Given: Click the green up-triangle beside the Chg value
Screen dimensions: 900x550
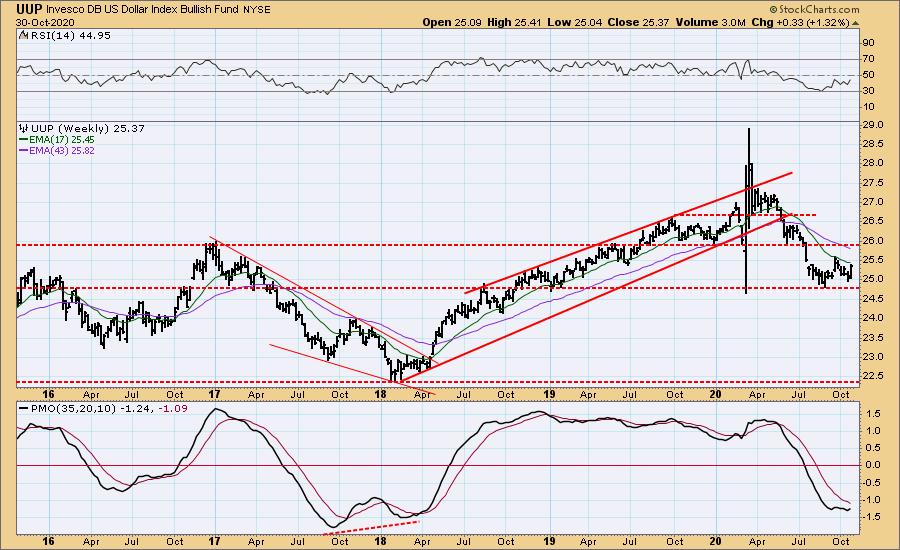Looking at the screenshot, I should pos(856,23).
